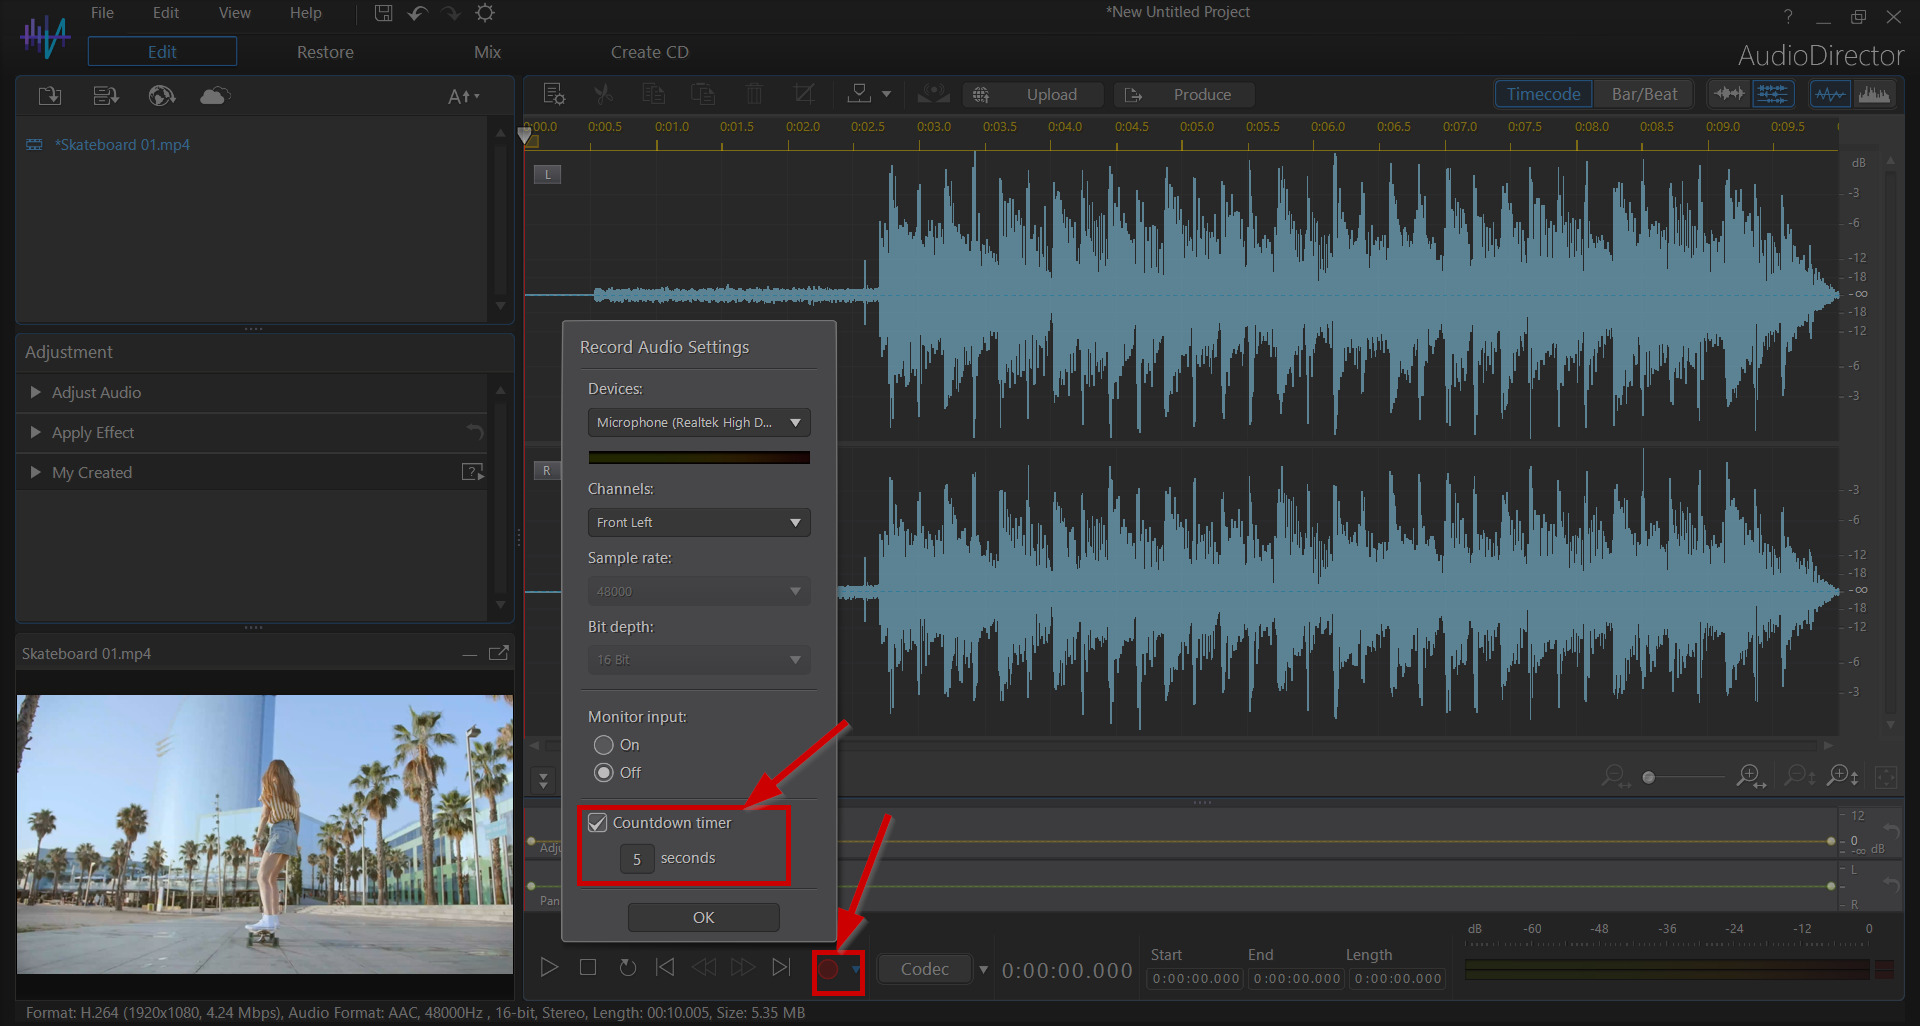Screen dimensions: 1920x1026
Task: Select Monitor input Off radio button
Action: [x=604, y=773]
